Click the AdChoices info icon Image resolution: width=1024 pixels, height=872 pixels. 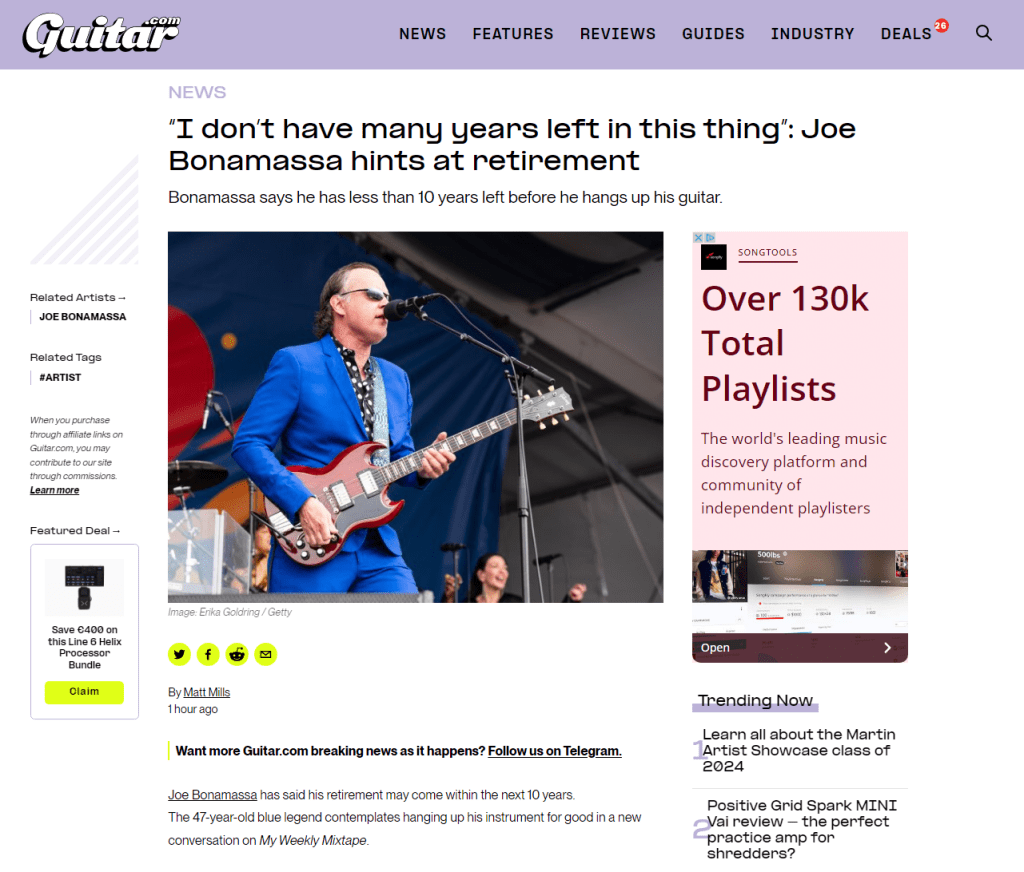(710, 238)
